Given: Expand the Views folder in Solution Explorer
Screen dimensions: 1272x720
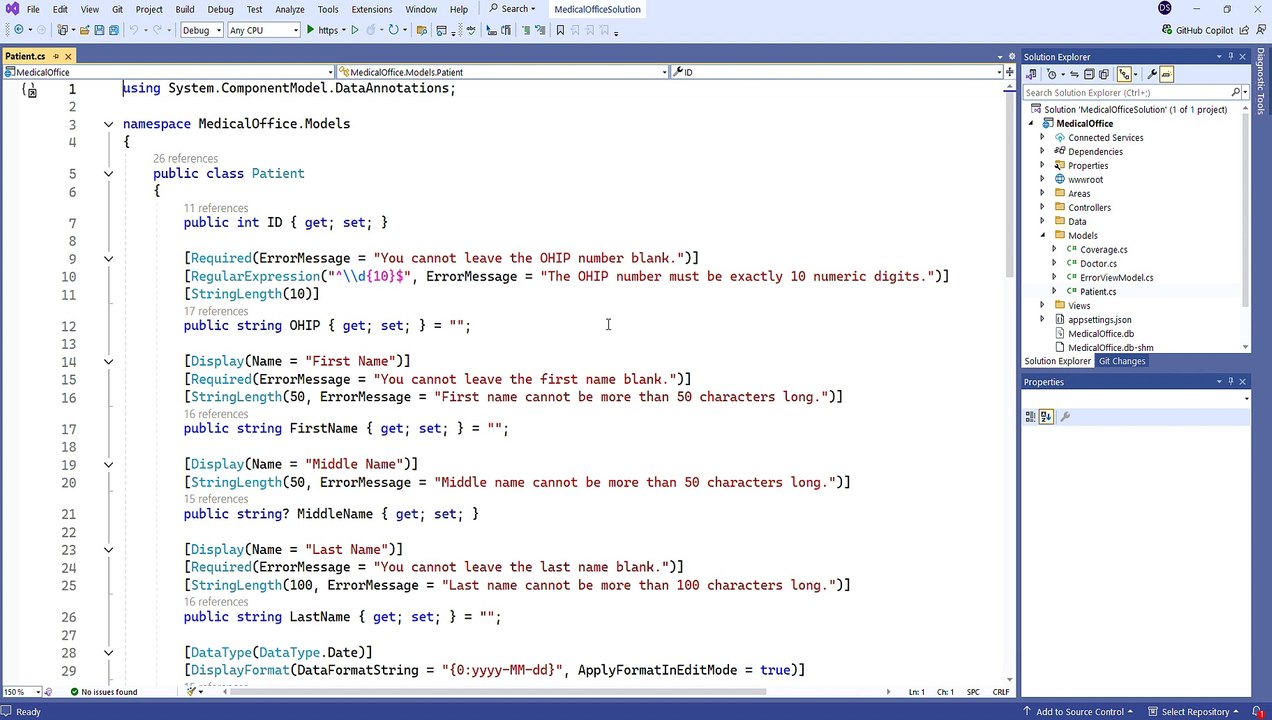Looking at the screenshot, I should (x=1043, y=306).
